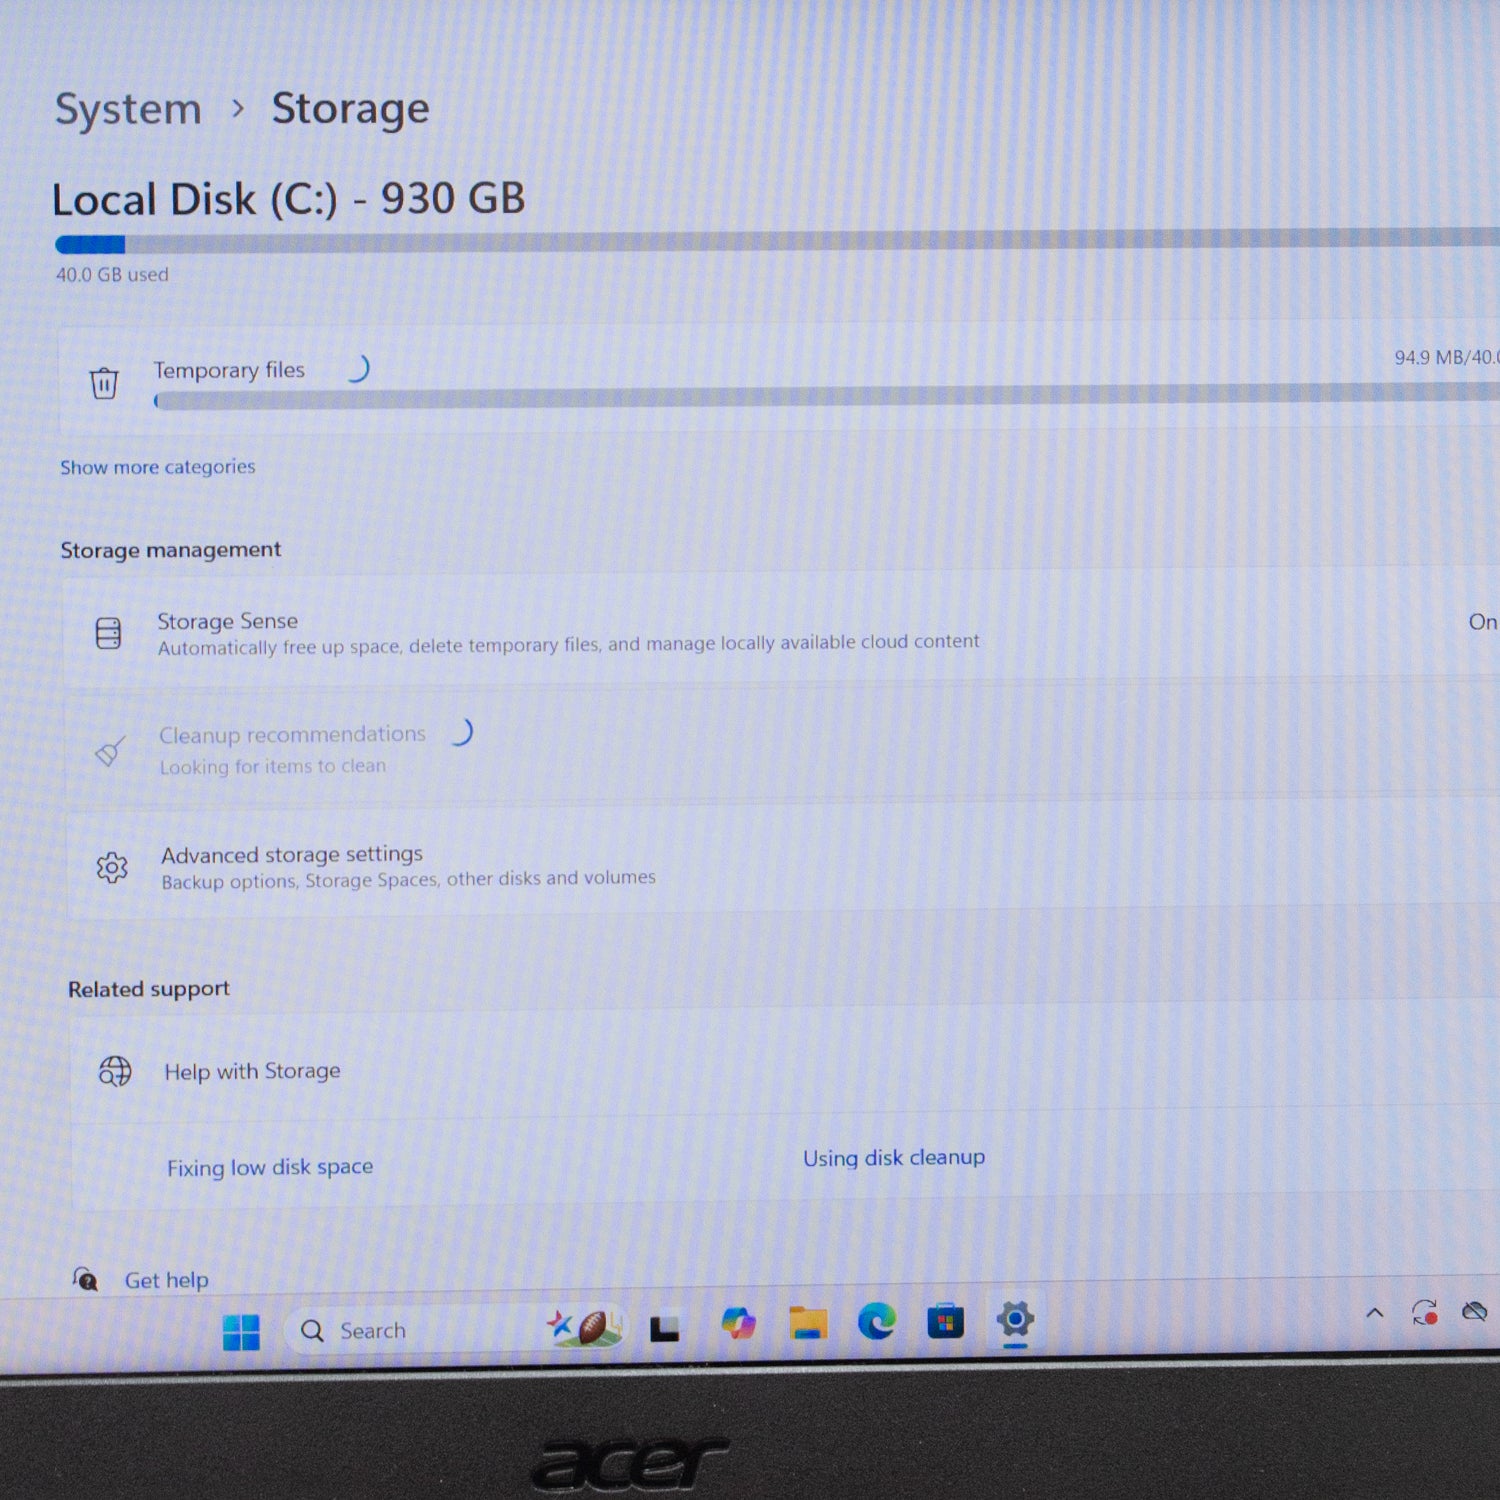The image size is (1500, 1500).
Task: Click the 94.9 MB size value
Action: [1430, 357]
